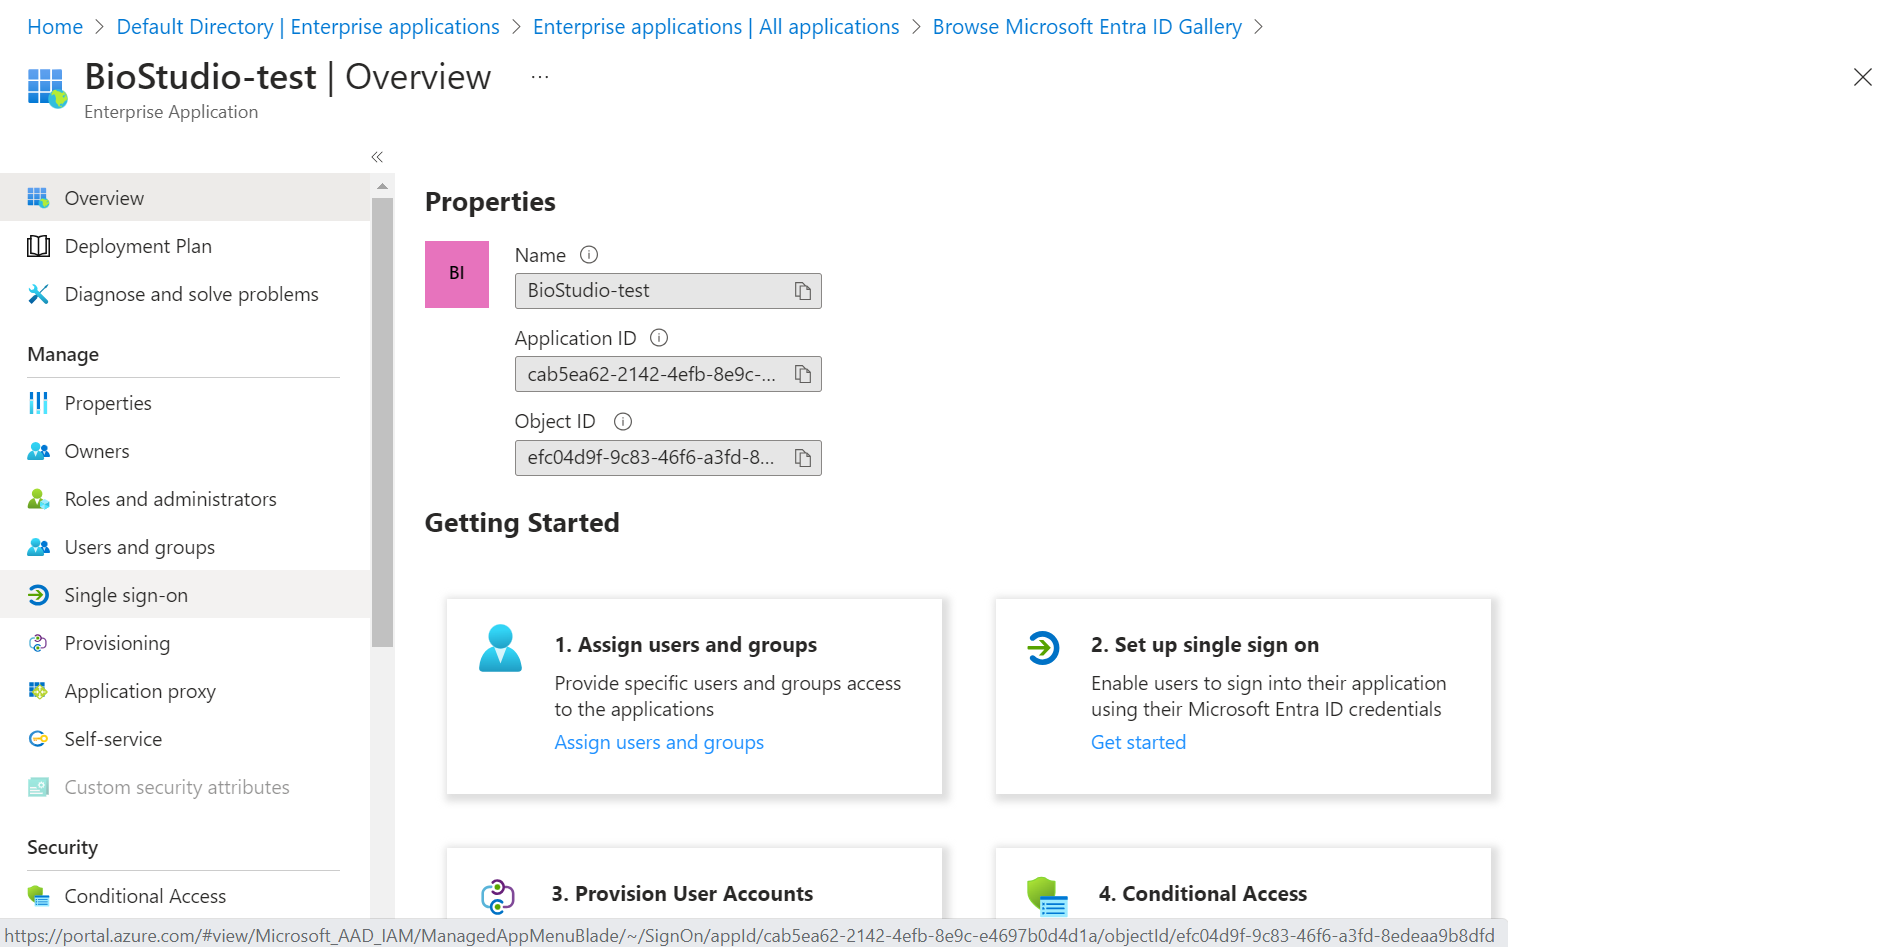Click the Application ID text field
The width and height of the screenshot is (1883, 947).
point(668,374)
